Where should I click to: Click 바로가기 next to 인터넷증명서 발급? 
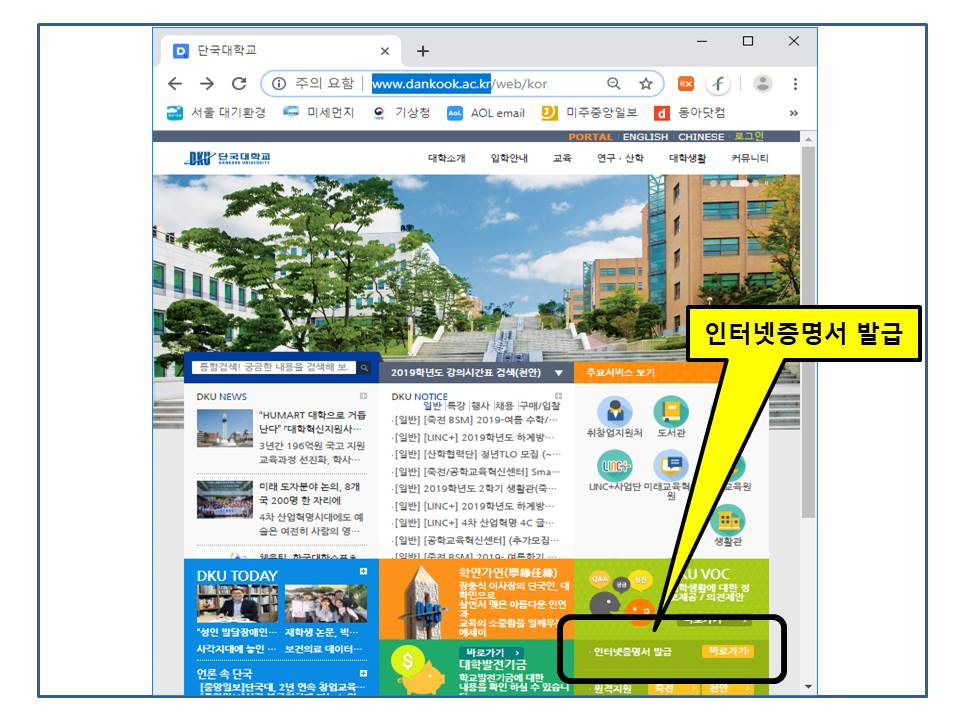coord(727,652)
